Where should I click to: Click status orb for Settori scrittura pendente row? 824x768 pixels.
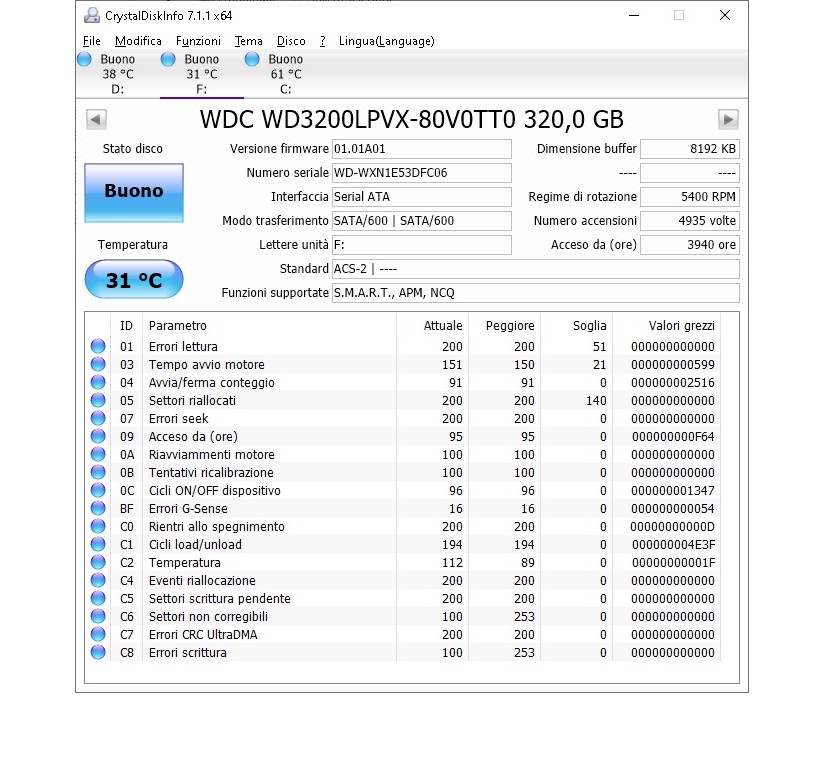[98, 598]
